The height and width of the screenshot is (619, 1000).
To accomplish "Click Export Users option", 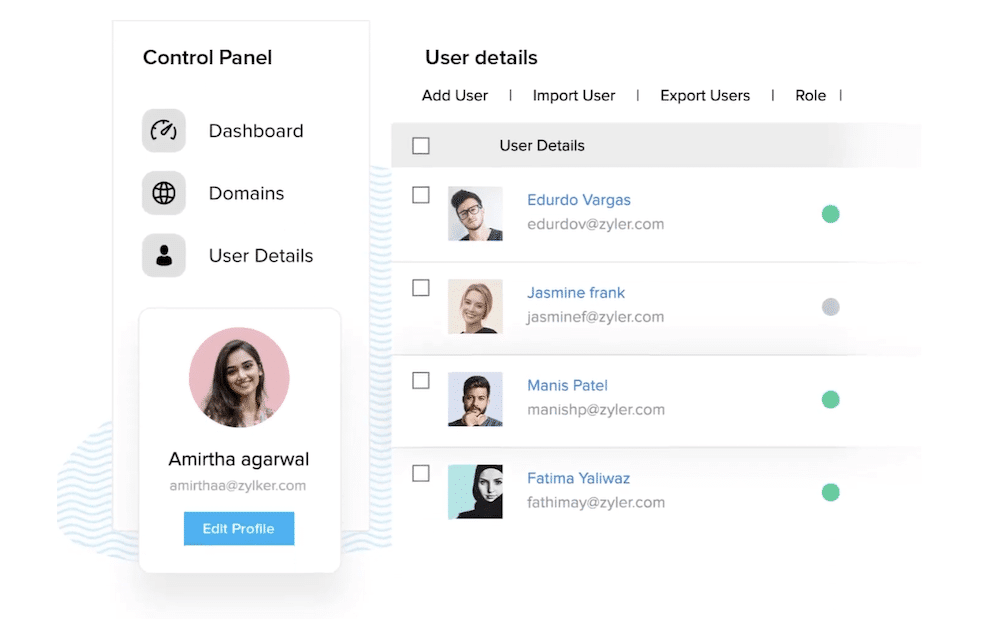I will [705, 95].
